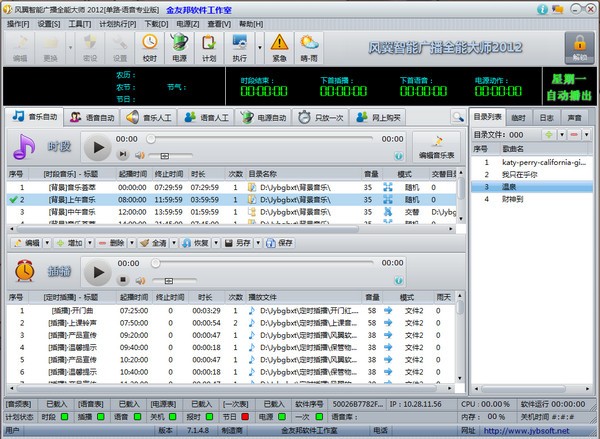Click the 增加 add button

coord(70,243)
